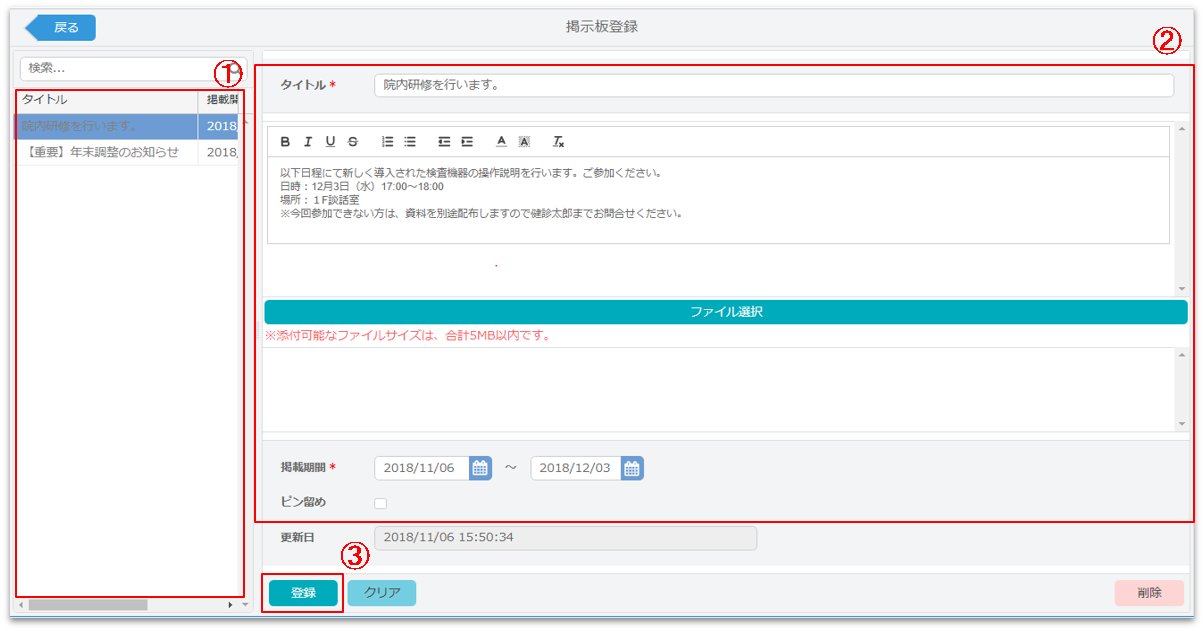The width and height of the screenshot is (1204, 631).
Task: Select the row 【重要】年末調整のお知らせ
Action: pos(127,152)
